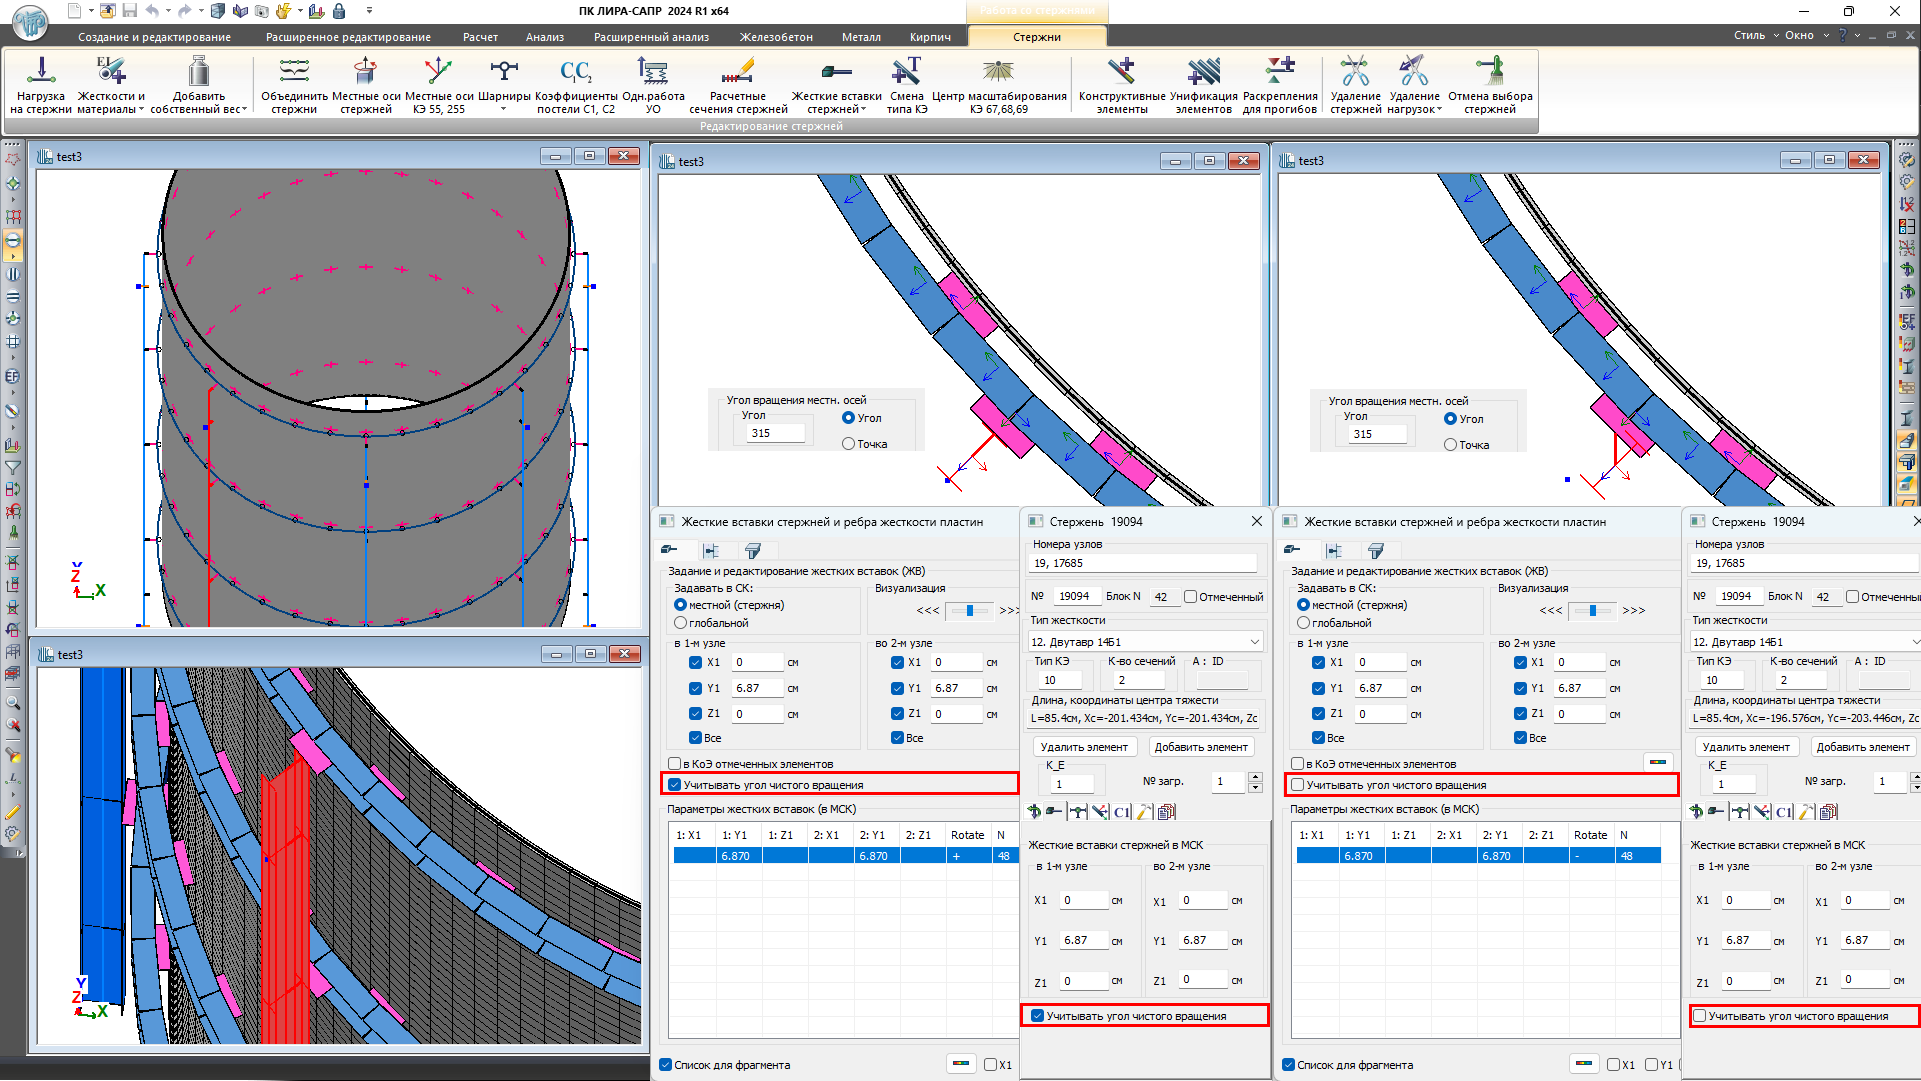This screenshot has width=1921, height=1081.
Task: Click the Объединить стержни icon
Action: point(294,72)
